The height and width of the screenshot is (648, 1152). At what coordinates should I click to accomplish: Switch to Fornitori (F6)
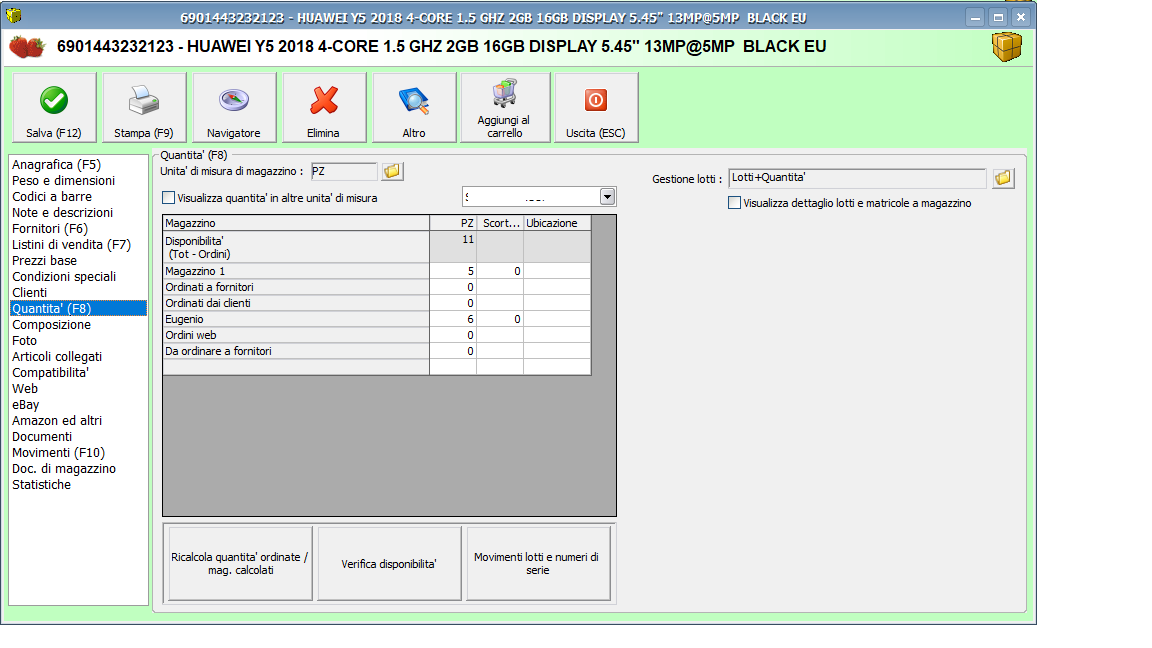click(49, 228)
